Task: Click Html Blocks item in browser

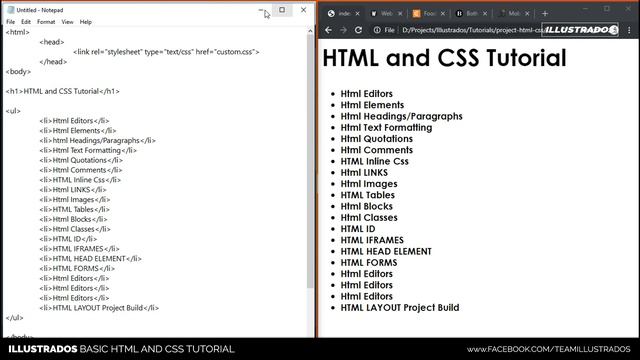Action: 367,206
